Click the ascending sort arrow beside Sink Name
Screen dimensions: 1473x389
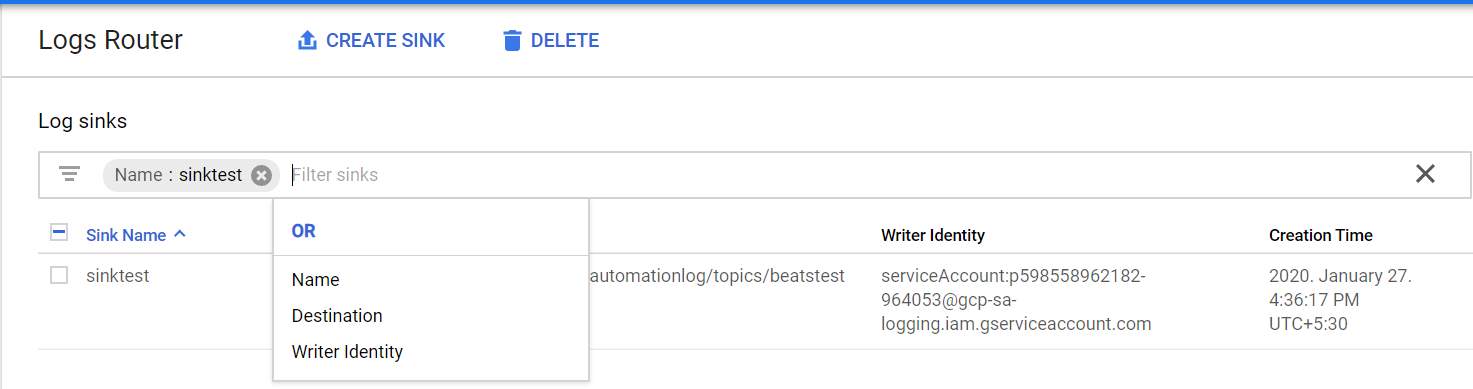pyautogui.click(x=180, y=234)
